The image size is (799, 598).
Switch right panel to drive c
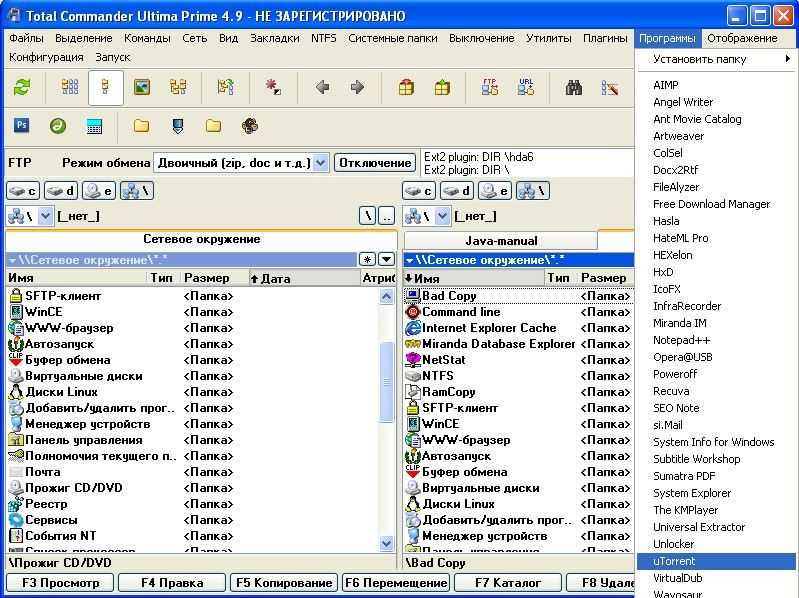[x=419, y=191]
